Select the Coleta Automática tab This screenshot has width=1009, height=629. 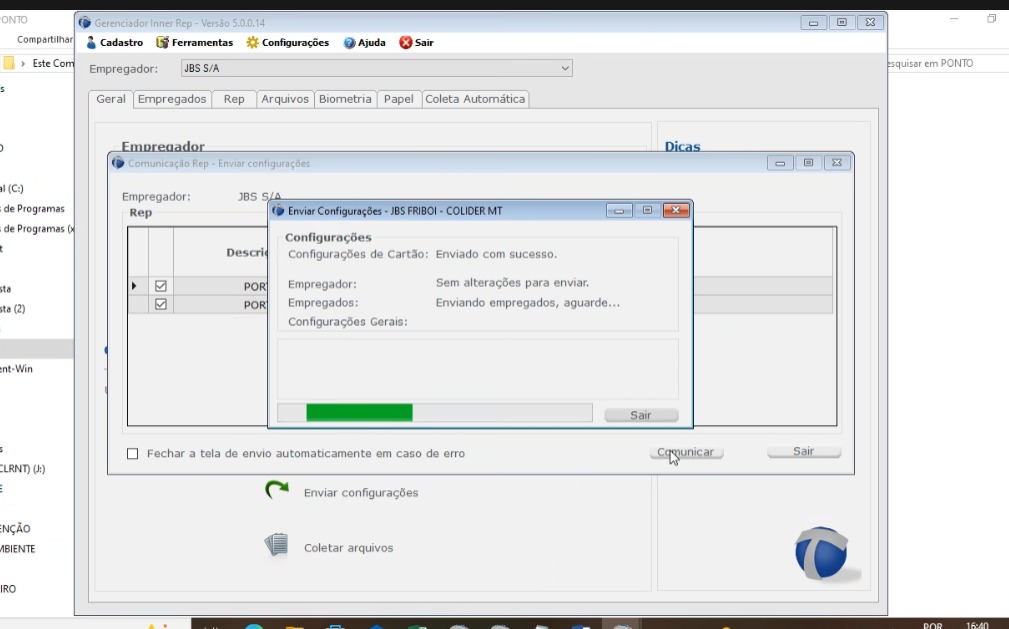[x=474, y=99]
